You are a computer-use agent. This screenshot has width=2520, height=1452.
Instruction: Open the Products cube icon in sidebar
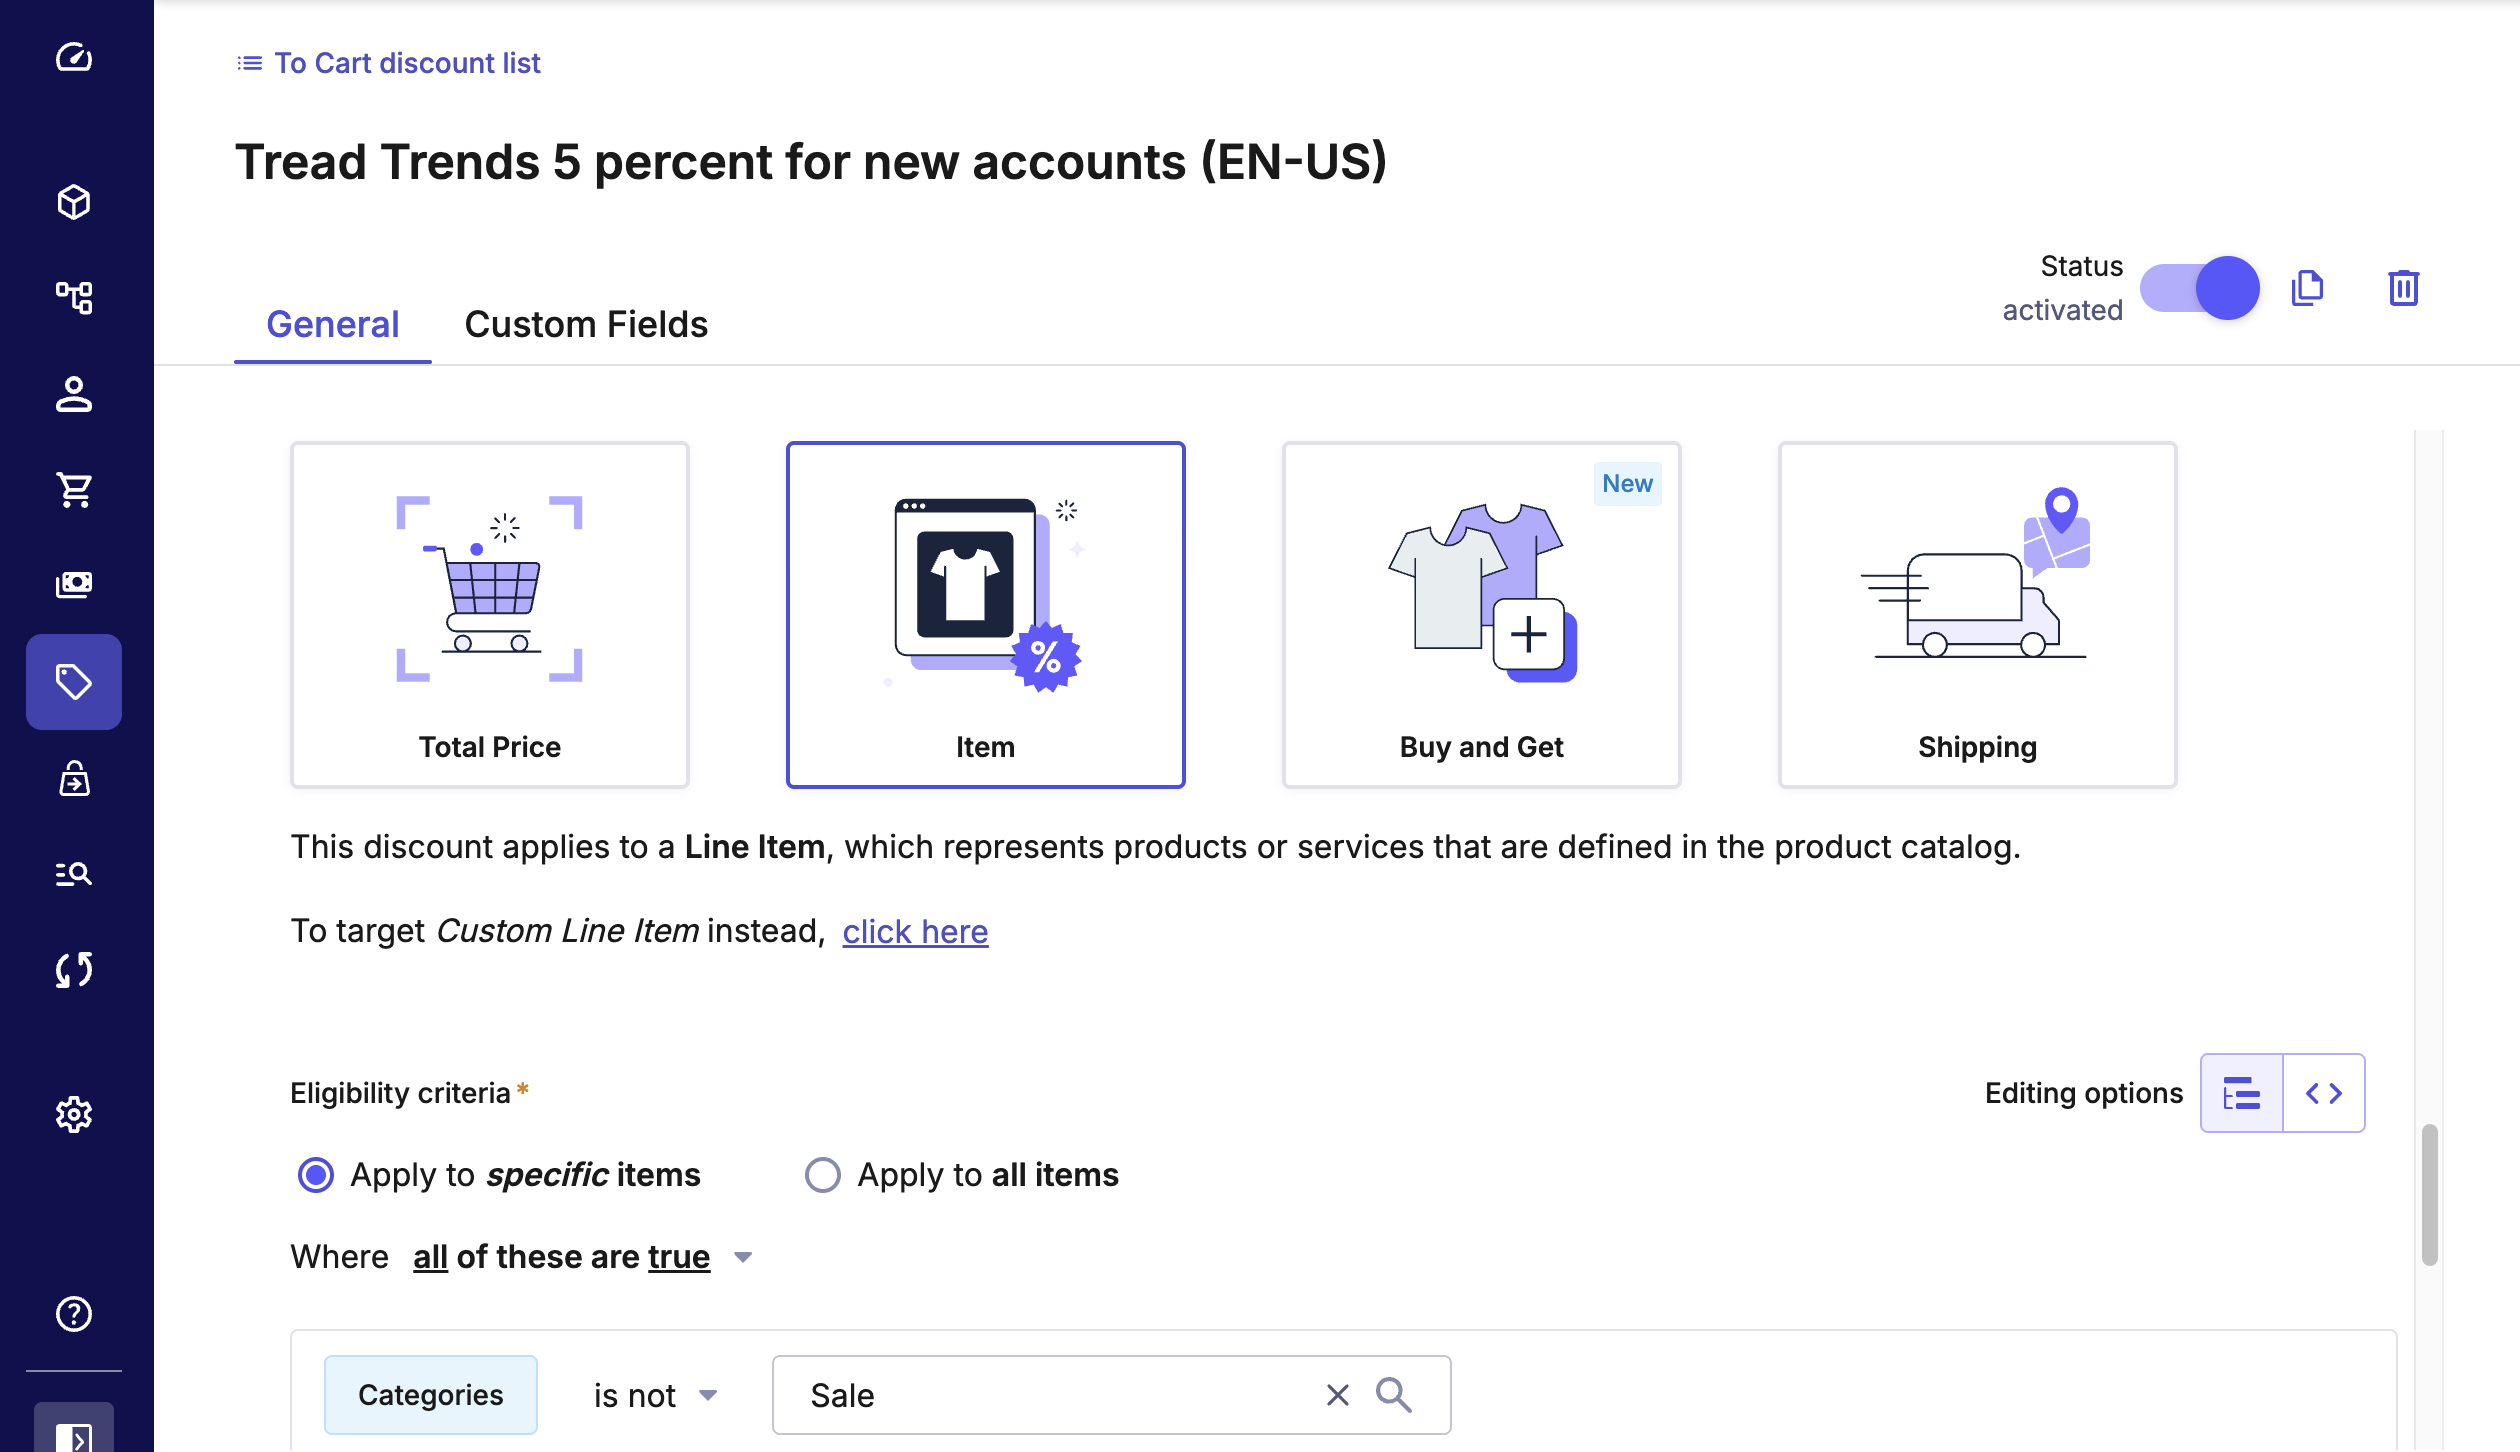tap(74, 202)
